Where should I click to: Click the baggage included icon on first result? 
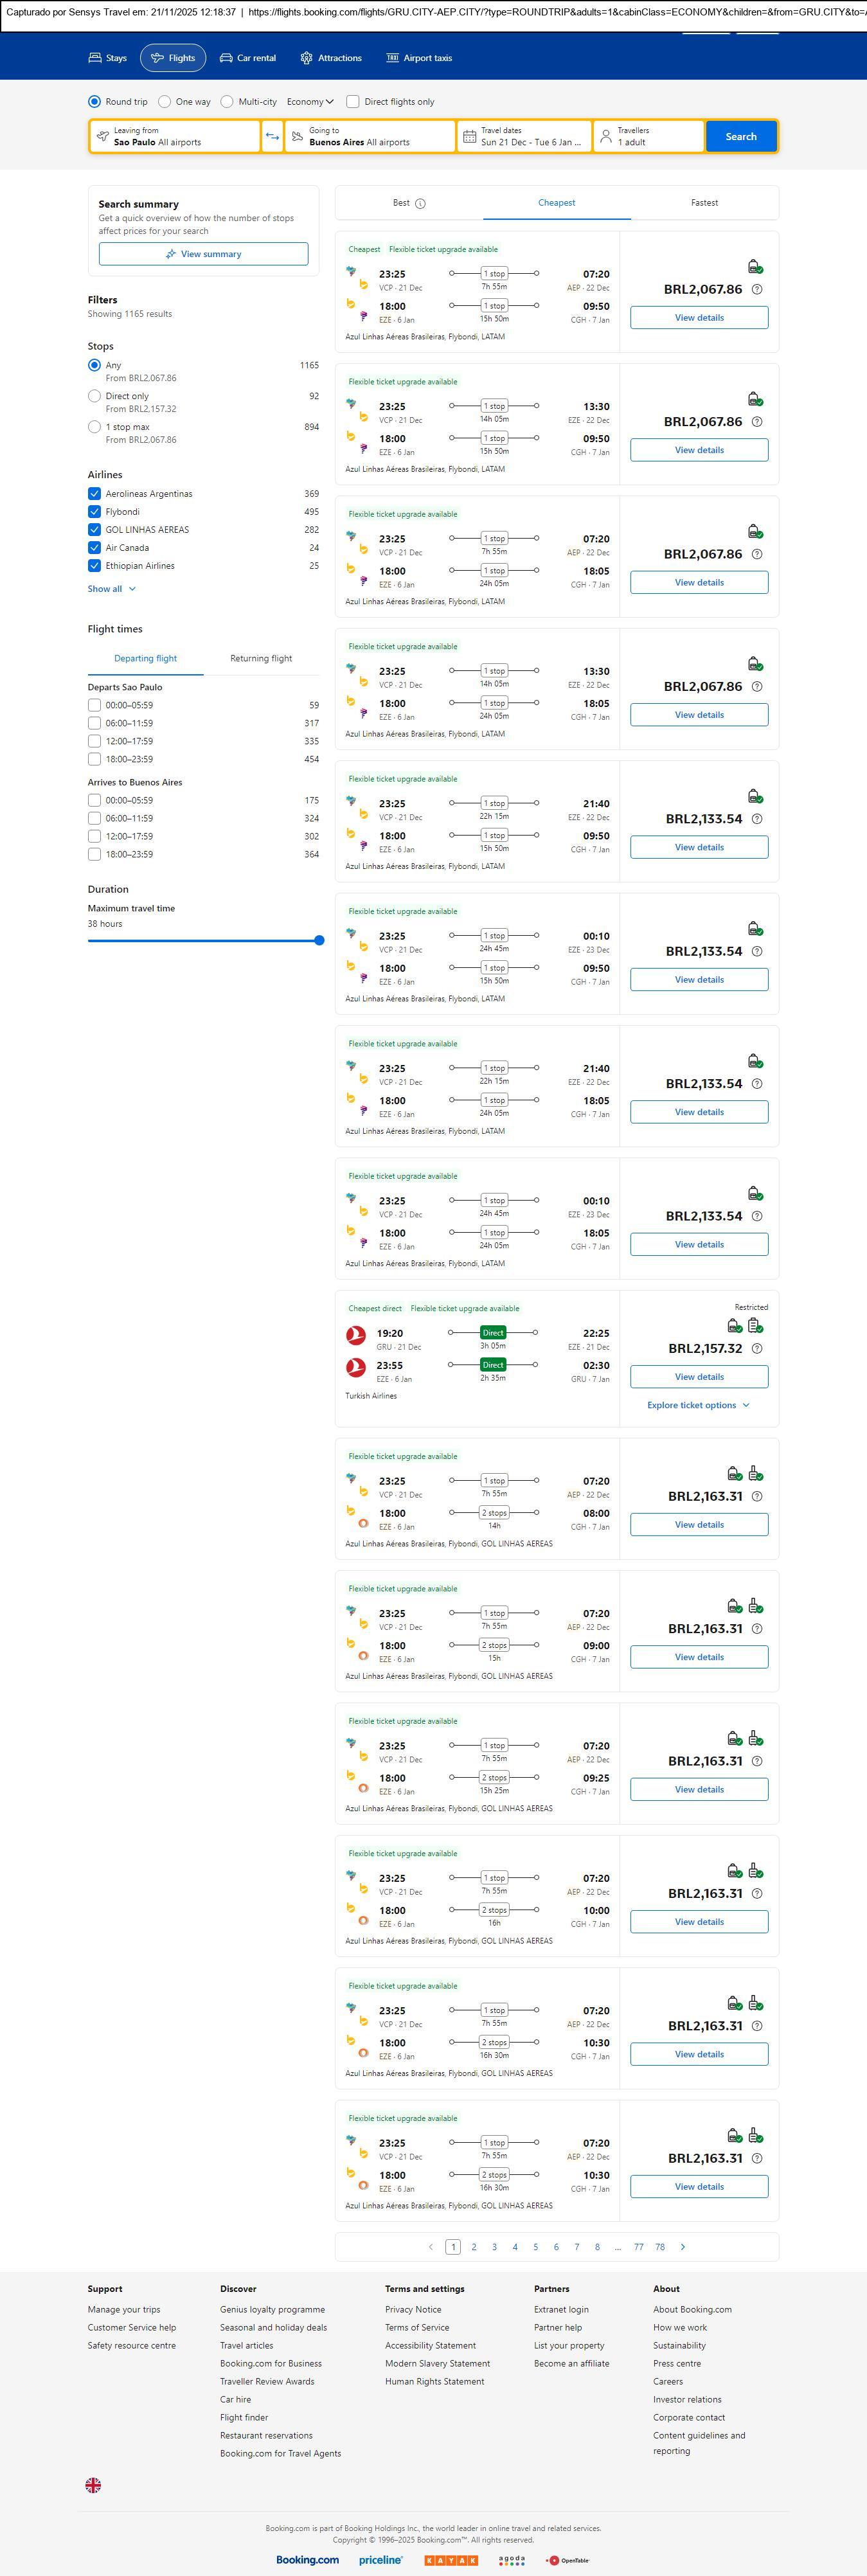pos(755,266)
